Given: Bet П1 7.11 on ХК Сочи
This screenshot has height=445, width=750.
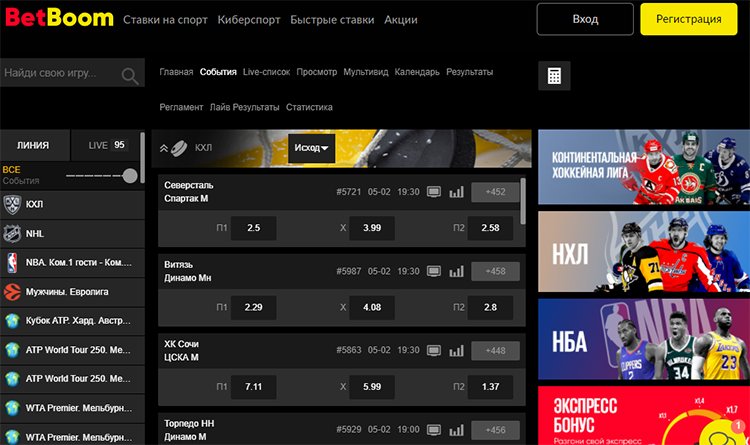Looking at the screenshot, I should pos(254,387).
